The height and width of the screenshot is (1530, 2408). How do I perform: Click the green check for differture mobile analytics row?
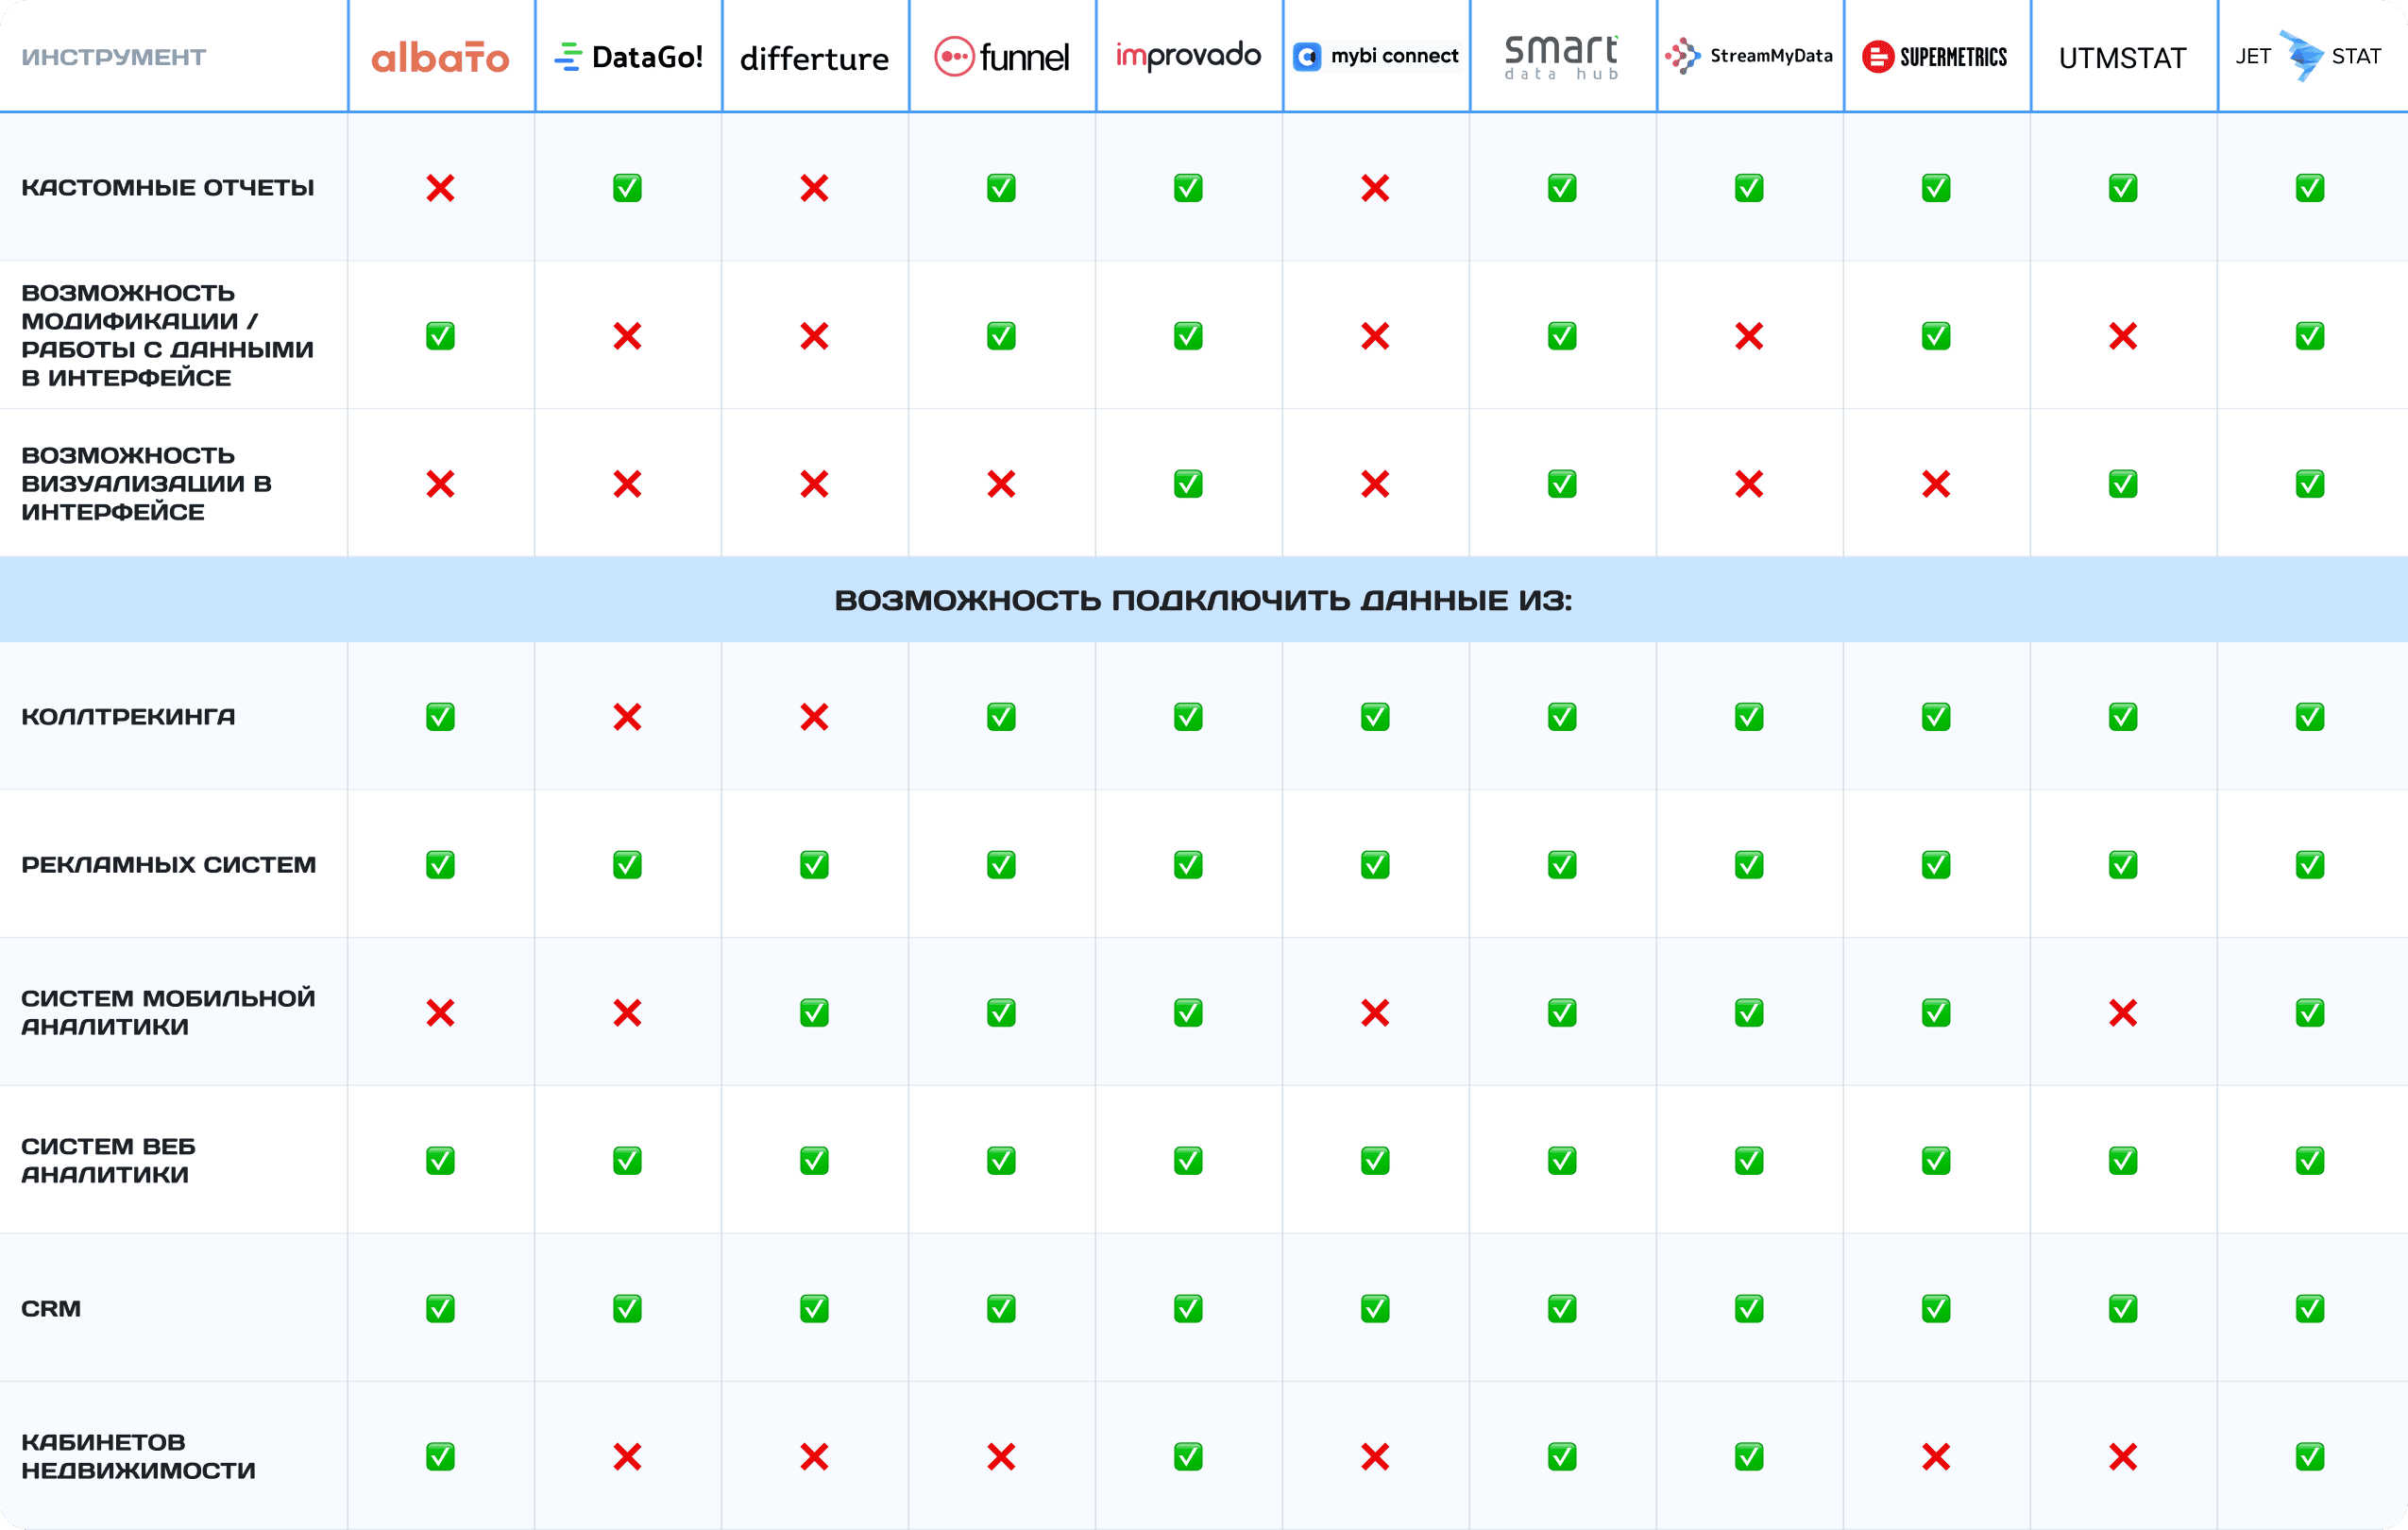814,1013
